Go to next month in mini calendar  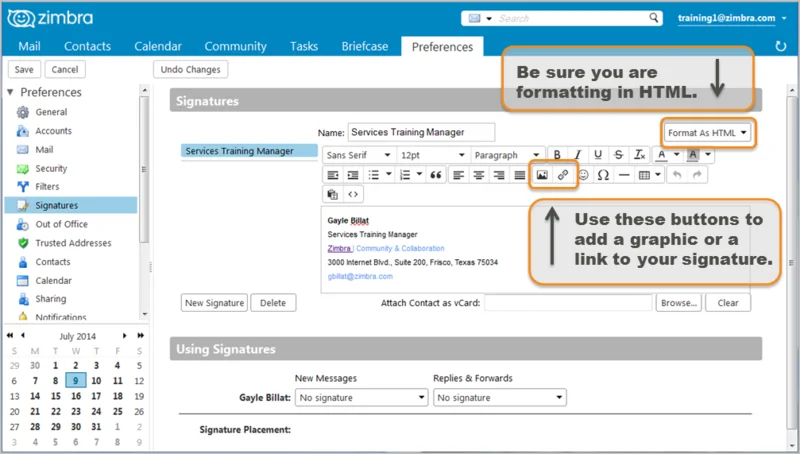tap(124, 335)
